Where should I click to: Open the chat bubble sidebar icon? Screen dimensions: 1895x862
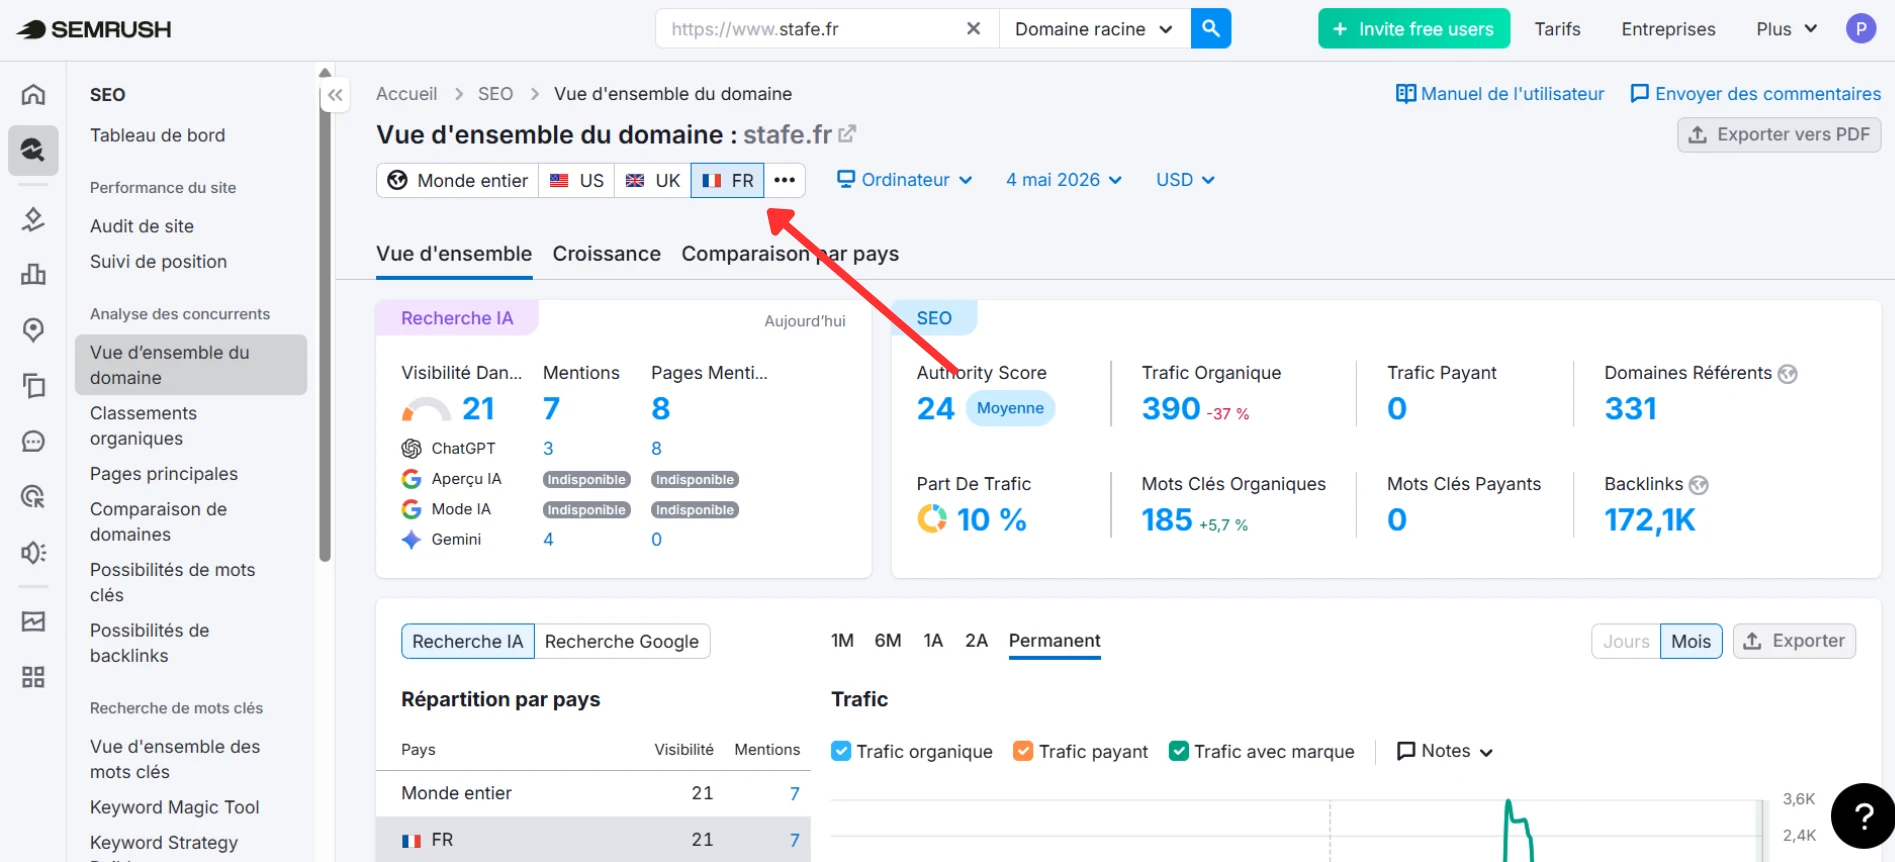coord(33,441)
